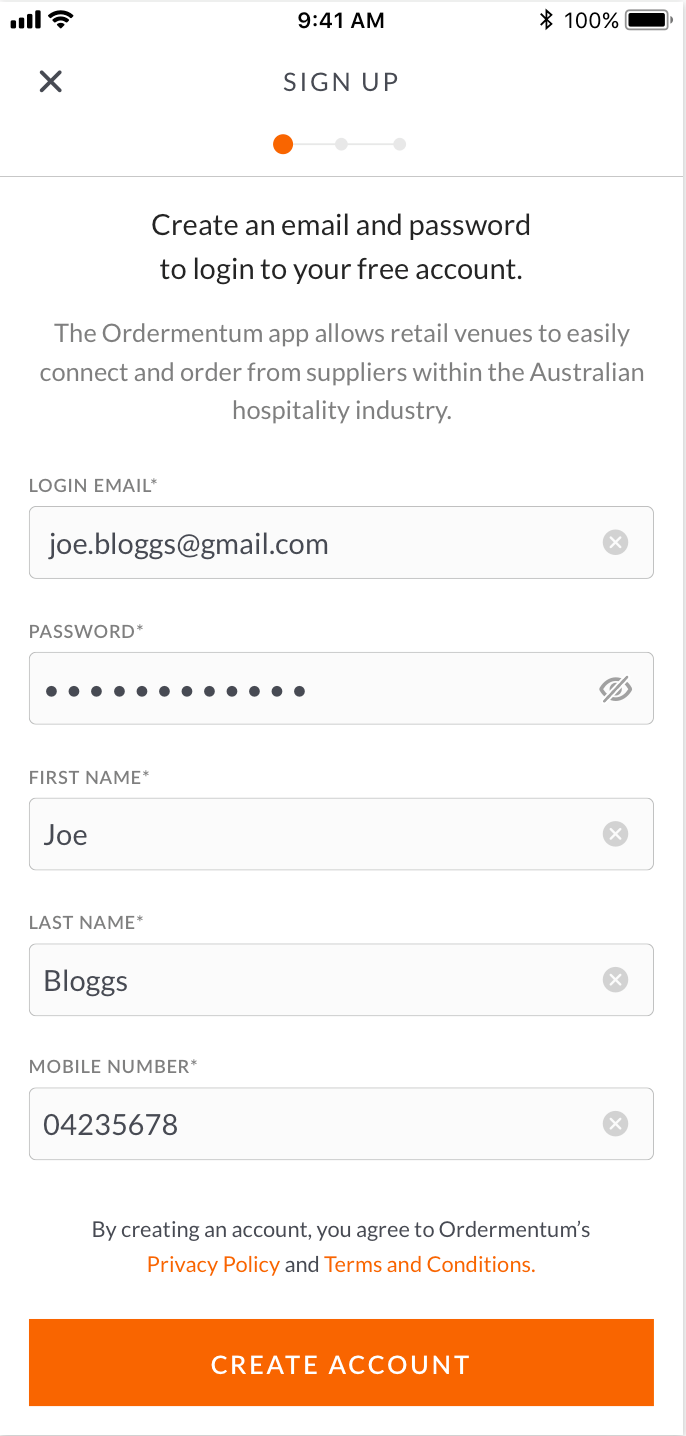Edit the first name field containing Joe

(310, 834)
